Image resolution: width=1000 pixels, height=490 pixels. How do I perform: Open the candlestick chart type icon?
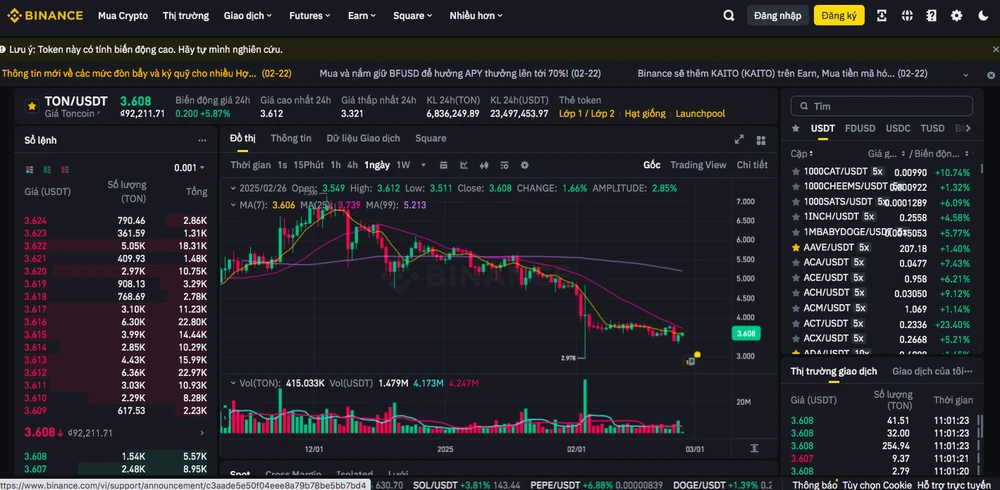[x=484, y=165]
